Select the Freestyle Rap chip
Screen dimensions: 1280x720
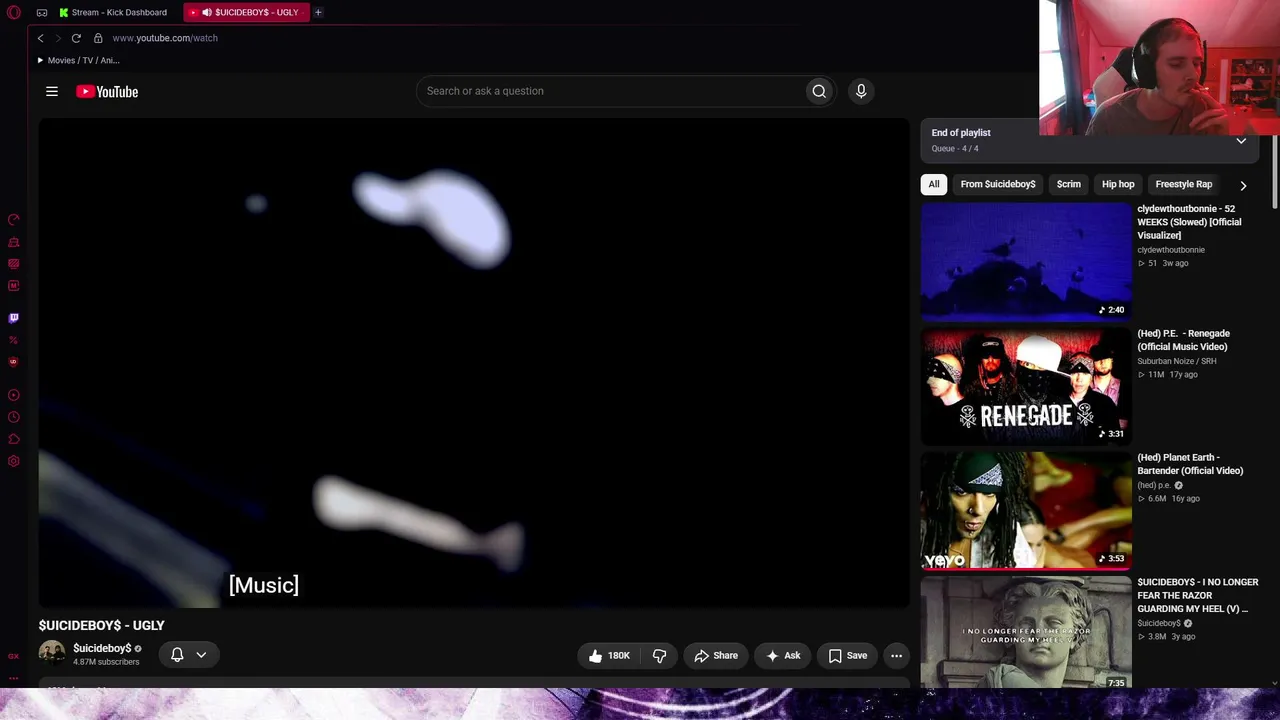click(1184, 184)
